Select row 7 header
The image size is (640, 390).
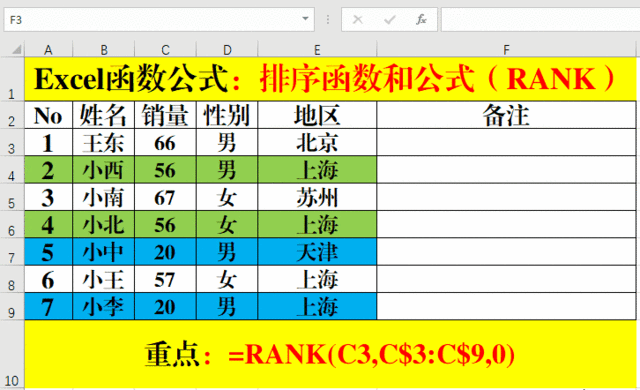[x=12, y=252]
